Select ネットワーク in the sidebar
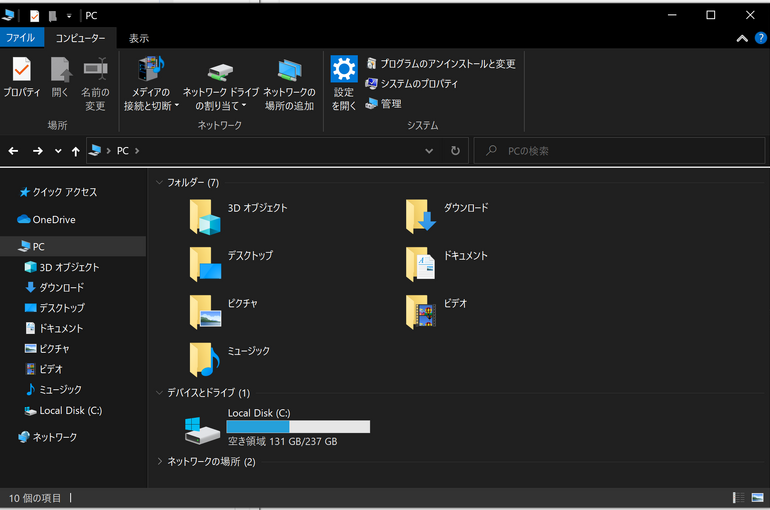Viewport: 770px width, 510px height. [48, 437]
